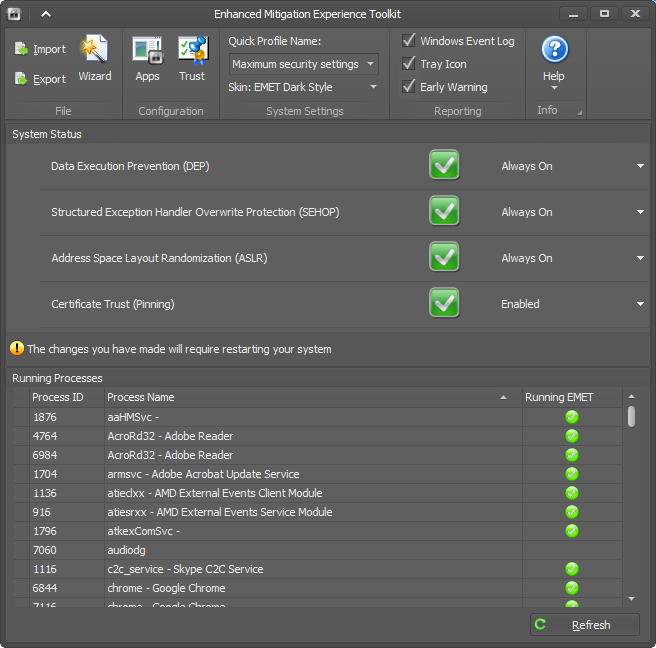Sort by the Process Name column
Image resolution: width=656 pixels, height=648 pixels.
(313, 397)
